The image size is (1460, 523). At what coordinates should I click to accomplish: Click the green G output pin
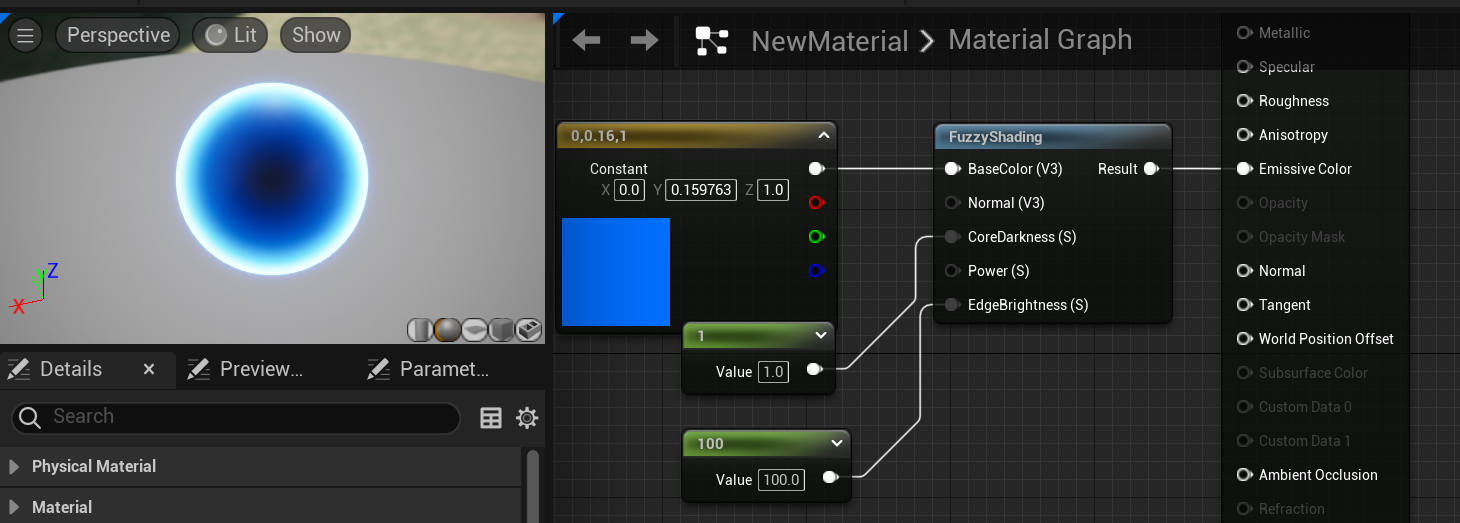(816, 237)
